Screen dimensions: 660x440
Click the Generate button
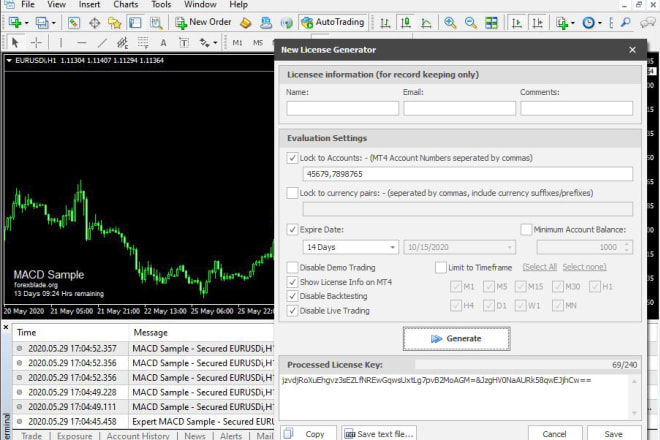coord(457,339)
